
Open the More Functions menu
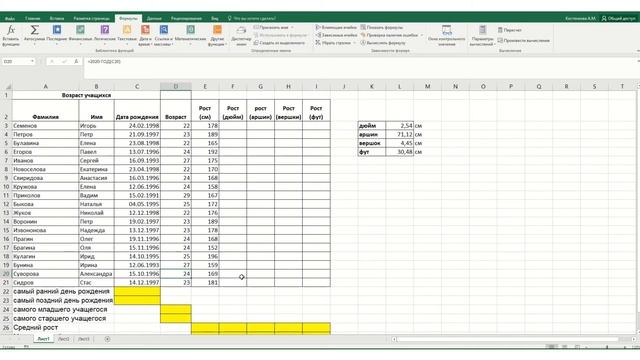[x=217, y=35]
